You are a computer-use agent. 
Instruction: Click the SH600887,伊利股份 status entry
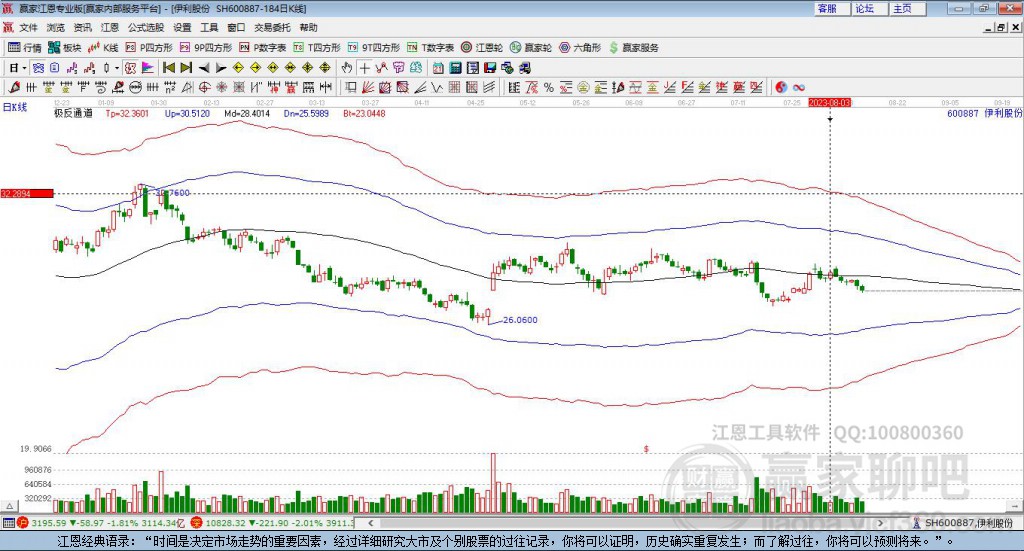964,523
